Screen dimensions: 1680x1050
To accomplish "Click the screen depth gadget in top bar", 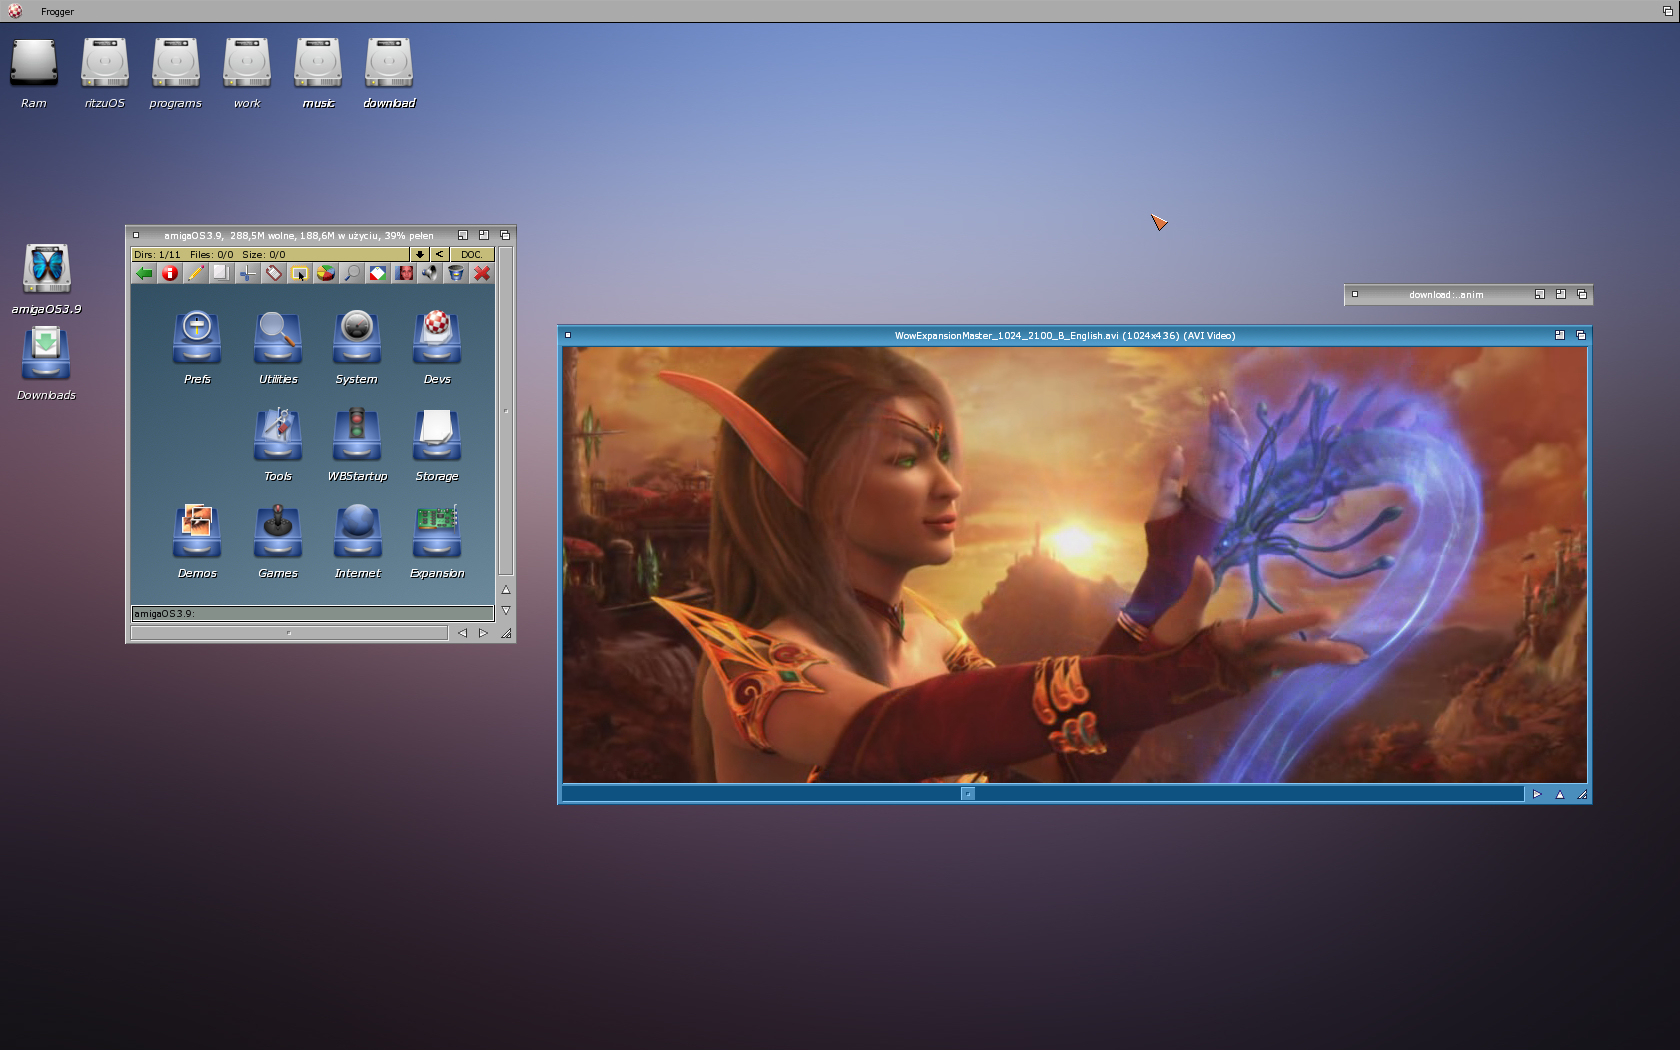I will 1667,12.
